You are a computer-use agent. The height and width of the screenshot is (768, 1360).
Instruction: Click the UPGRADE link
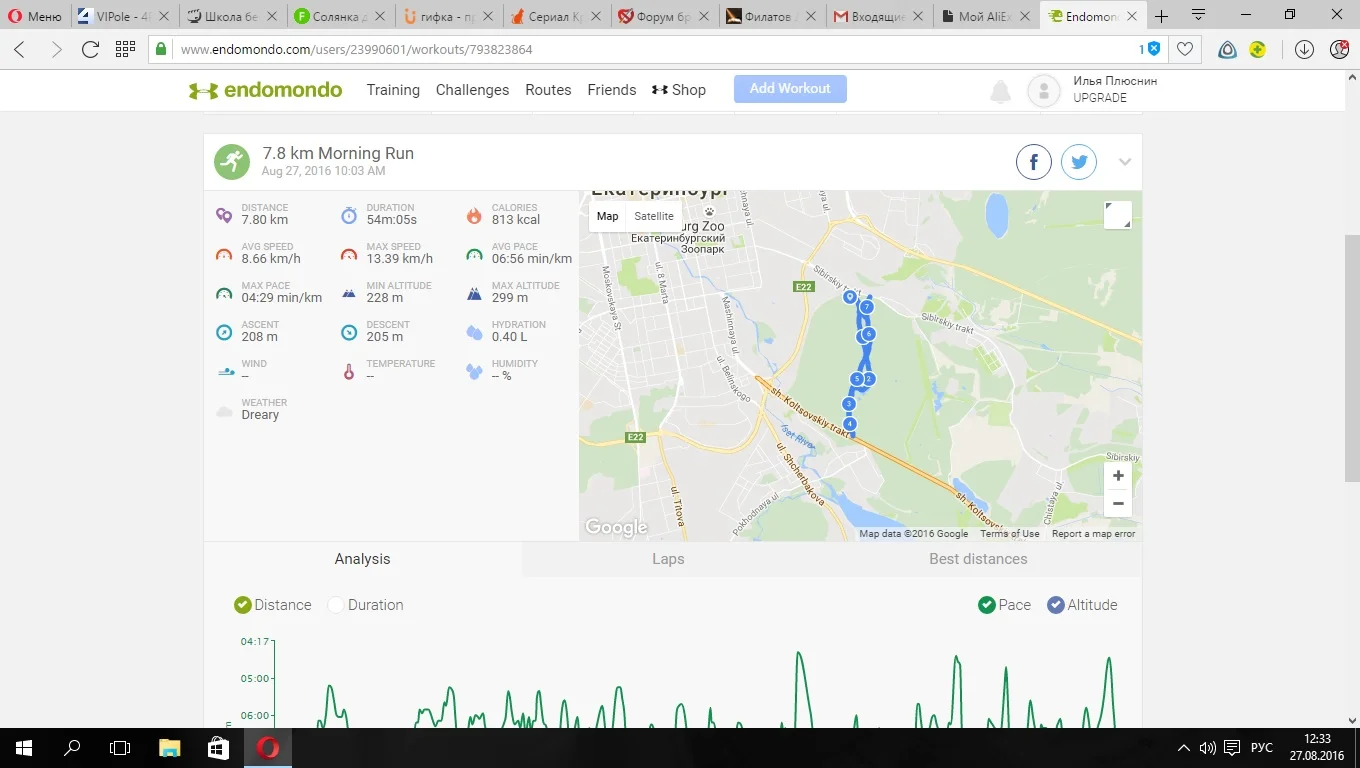(x=1100, y=98)
